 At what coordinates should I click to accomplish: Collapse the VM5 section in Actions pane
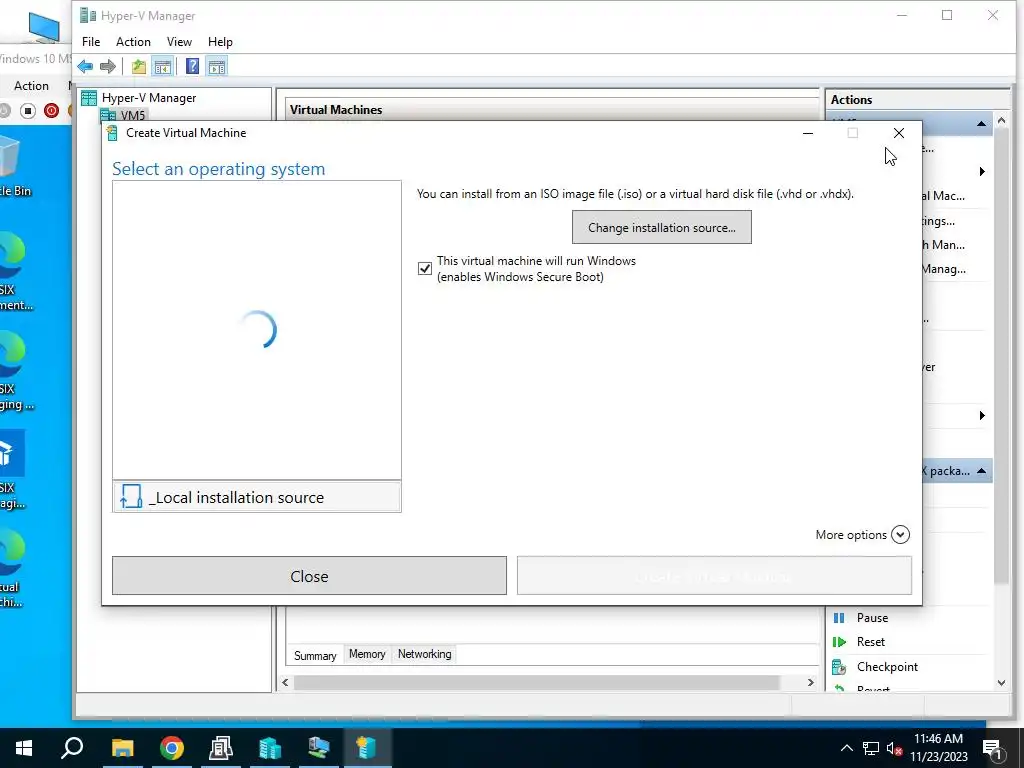click(981, 123)
